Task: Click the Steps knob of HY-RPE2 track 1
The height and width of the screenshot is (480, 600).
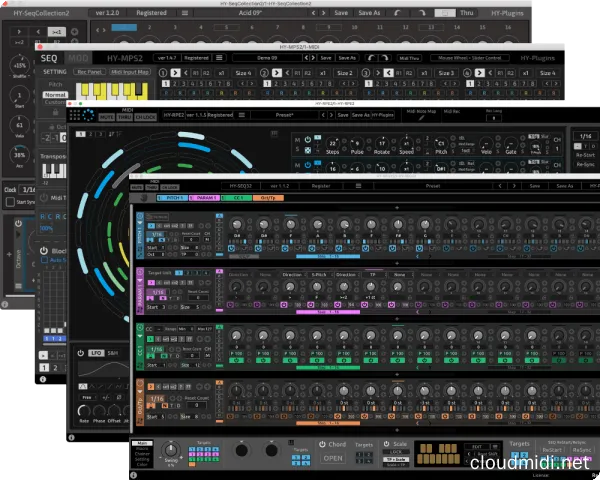Action: pos(333,143)
